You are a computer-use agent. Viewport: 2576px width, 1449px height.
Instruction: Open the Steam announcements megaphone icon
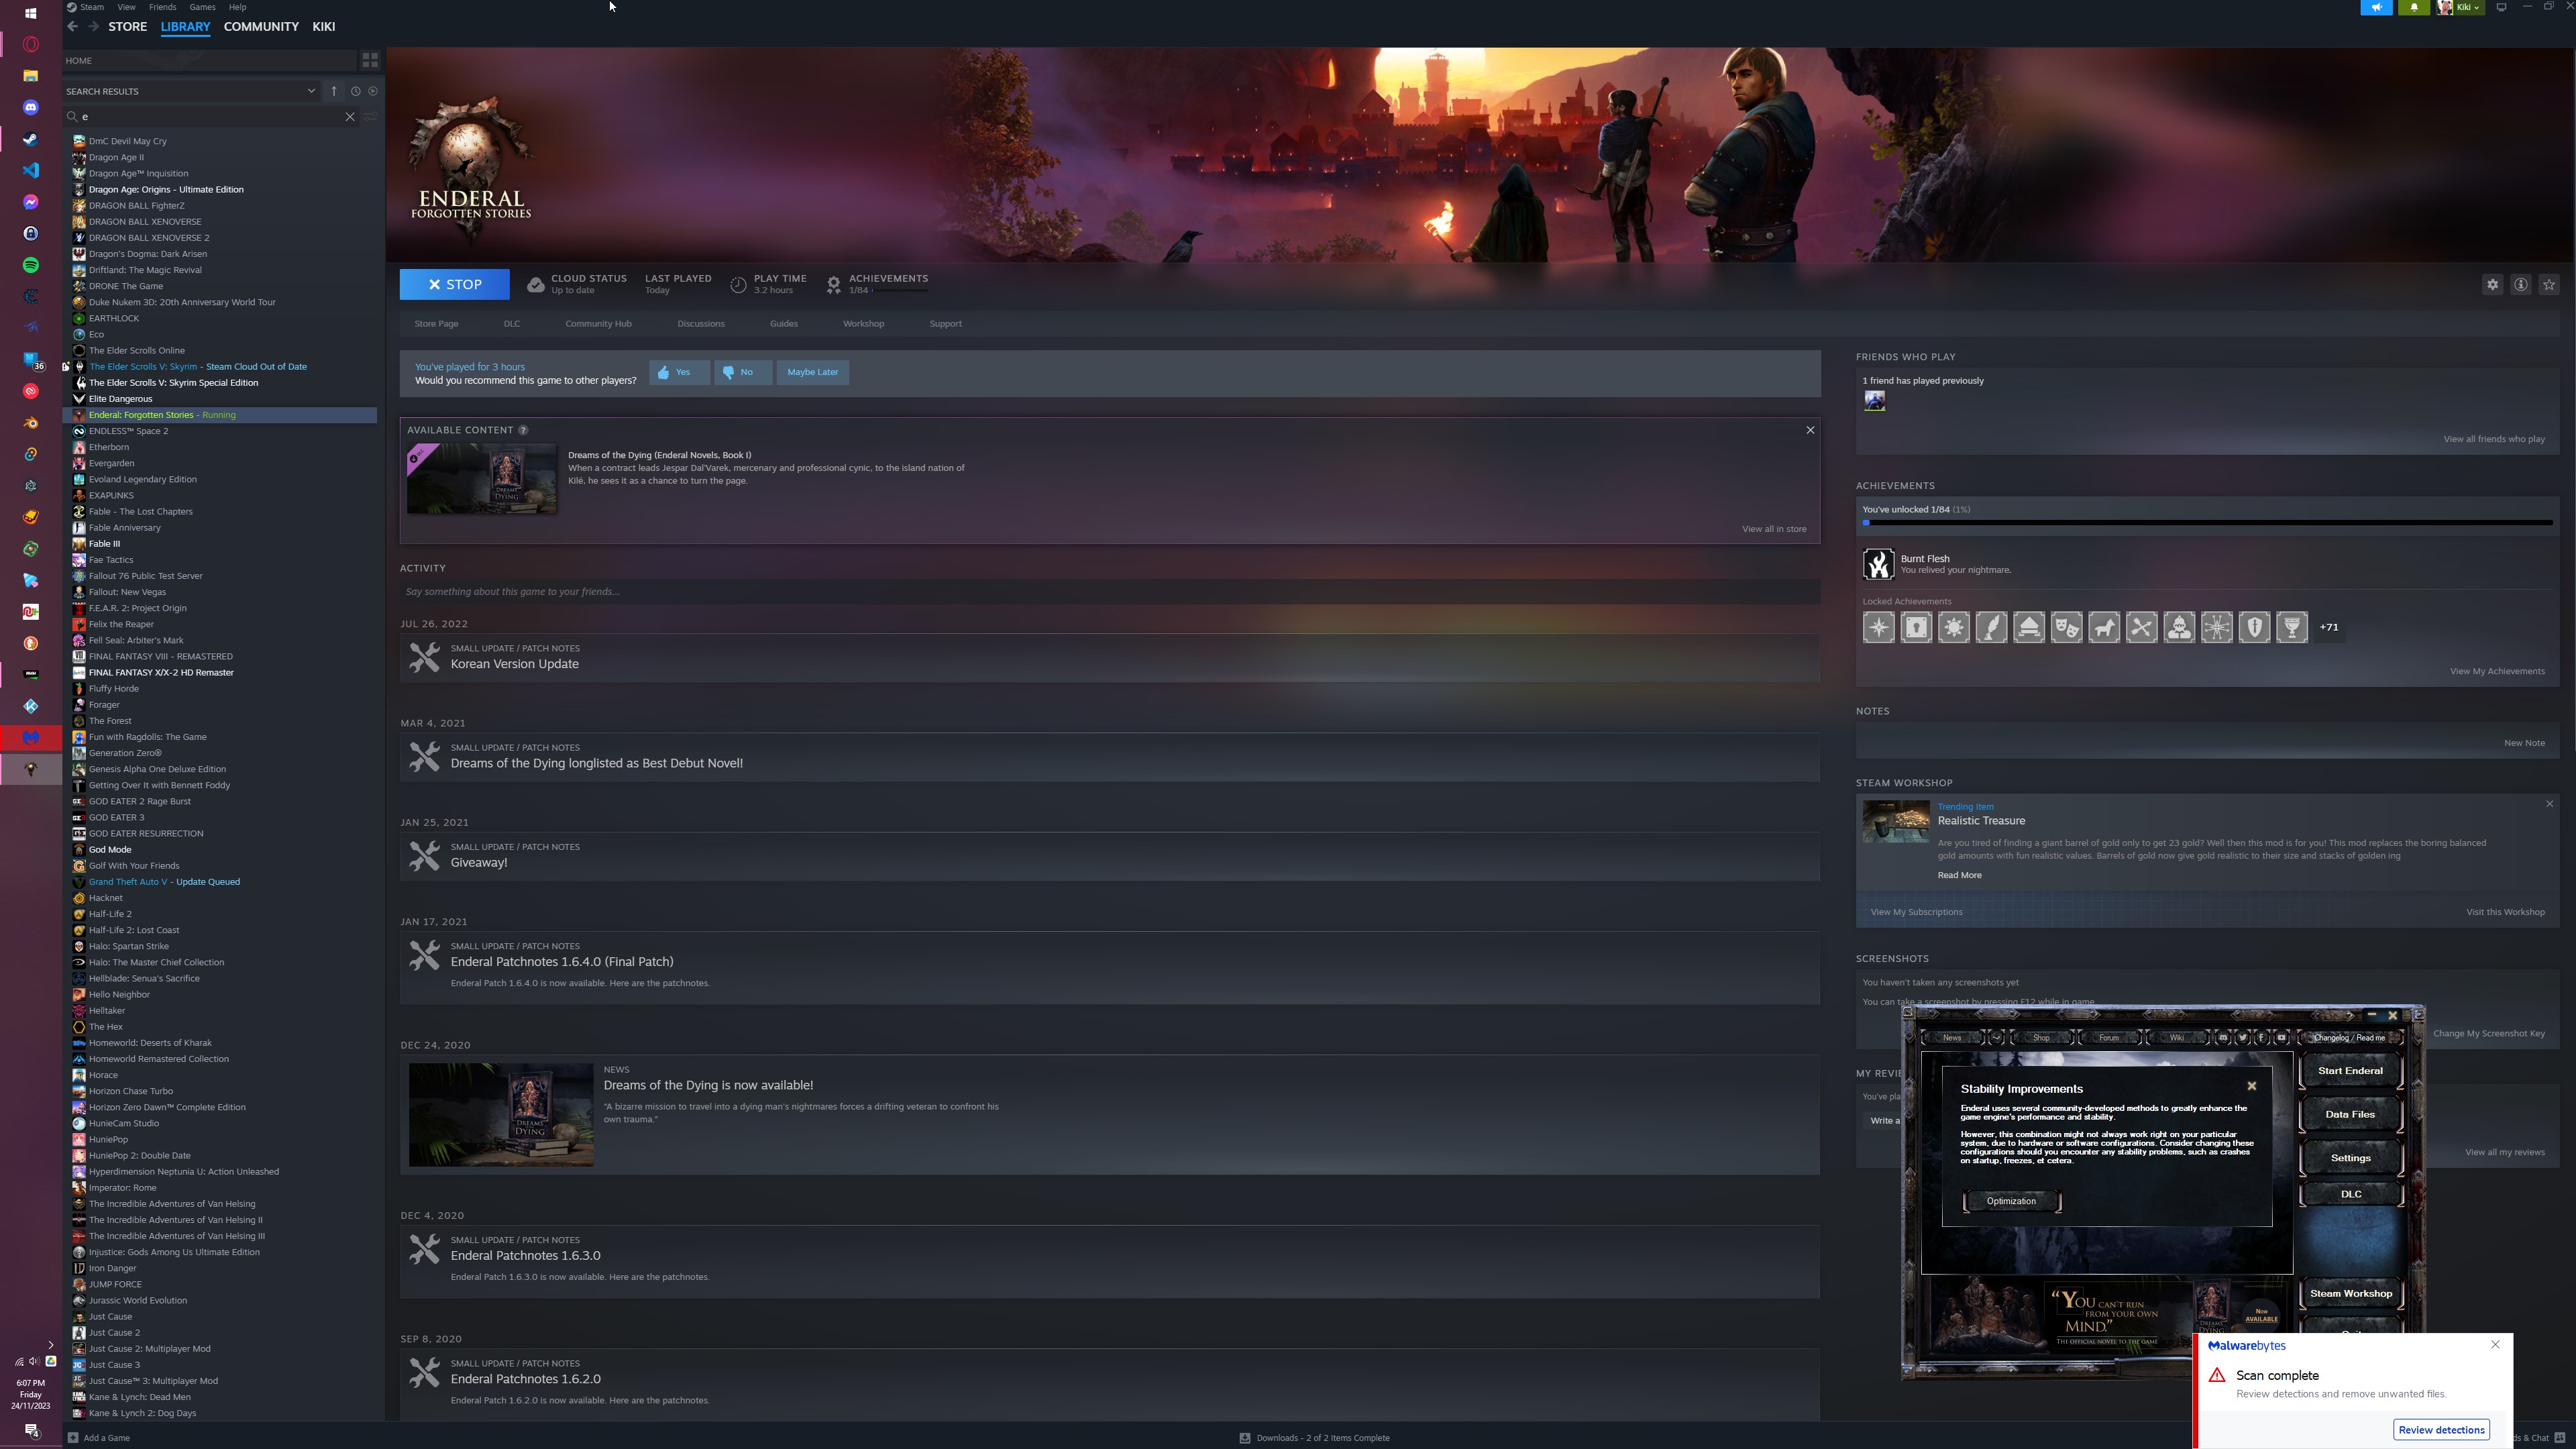pyautogui.click(x=2376, y=7)
